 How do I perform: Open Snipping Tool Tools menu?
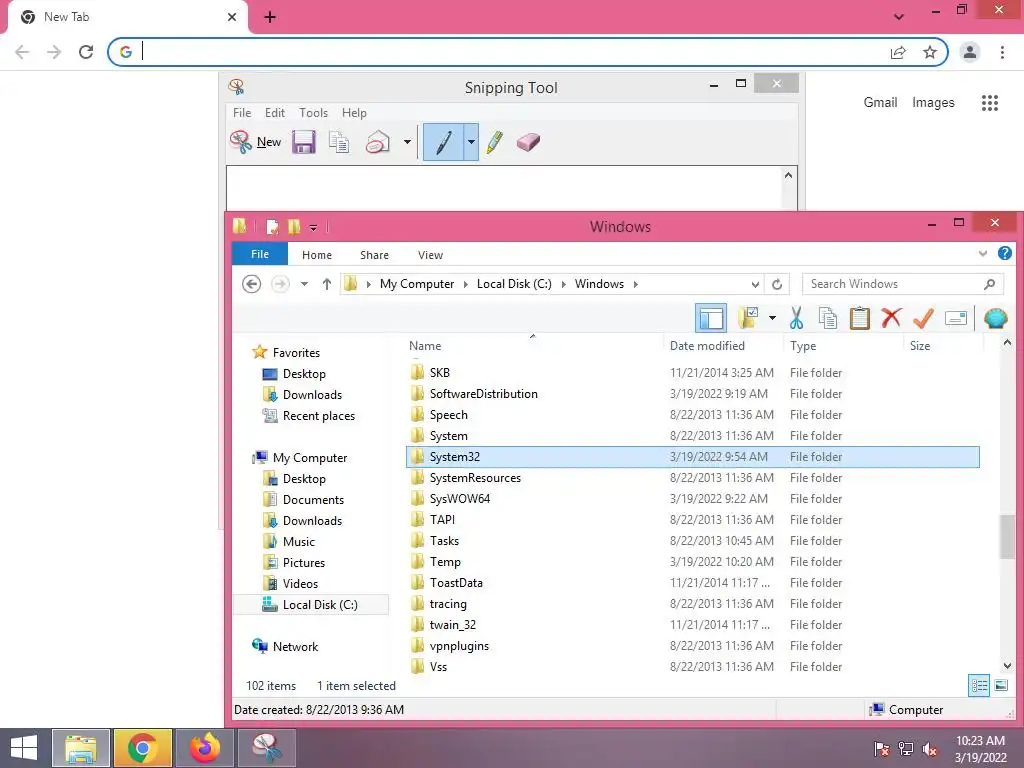pyautogui.click(x=313, y=112)
